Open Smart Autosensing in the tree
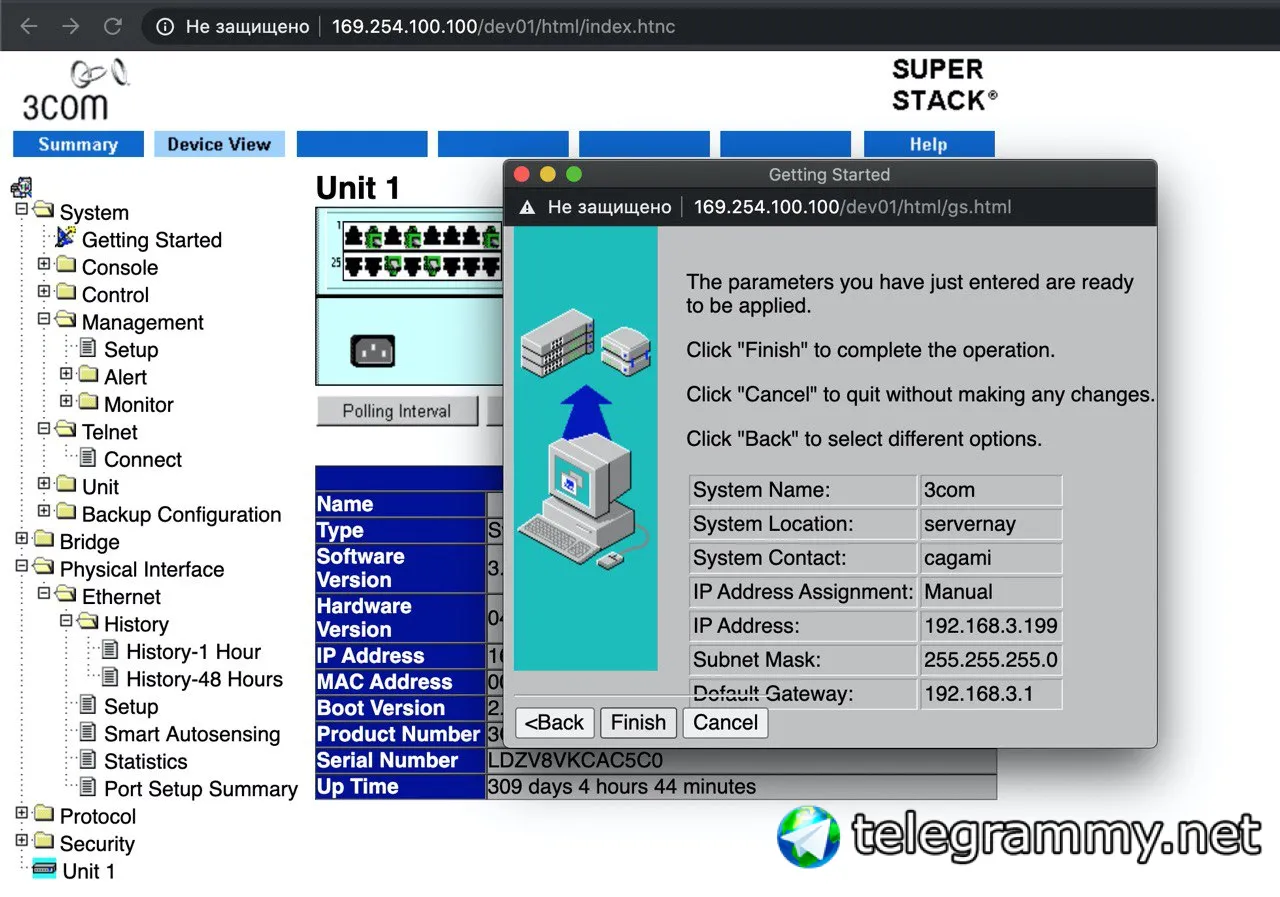 click(192, 735)
